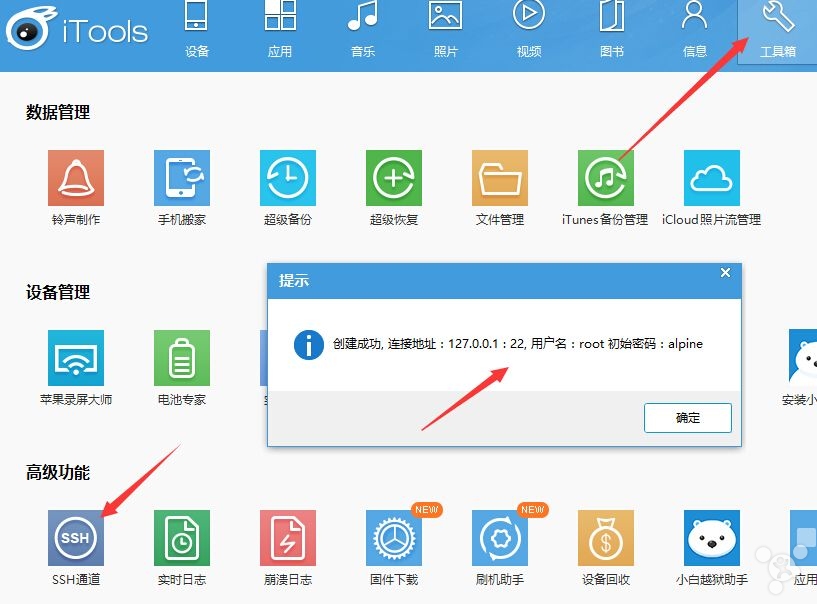Click the iTools logo
The height and width of the screenshot is (604, 817).
(77, 29)
